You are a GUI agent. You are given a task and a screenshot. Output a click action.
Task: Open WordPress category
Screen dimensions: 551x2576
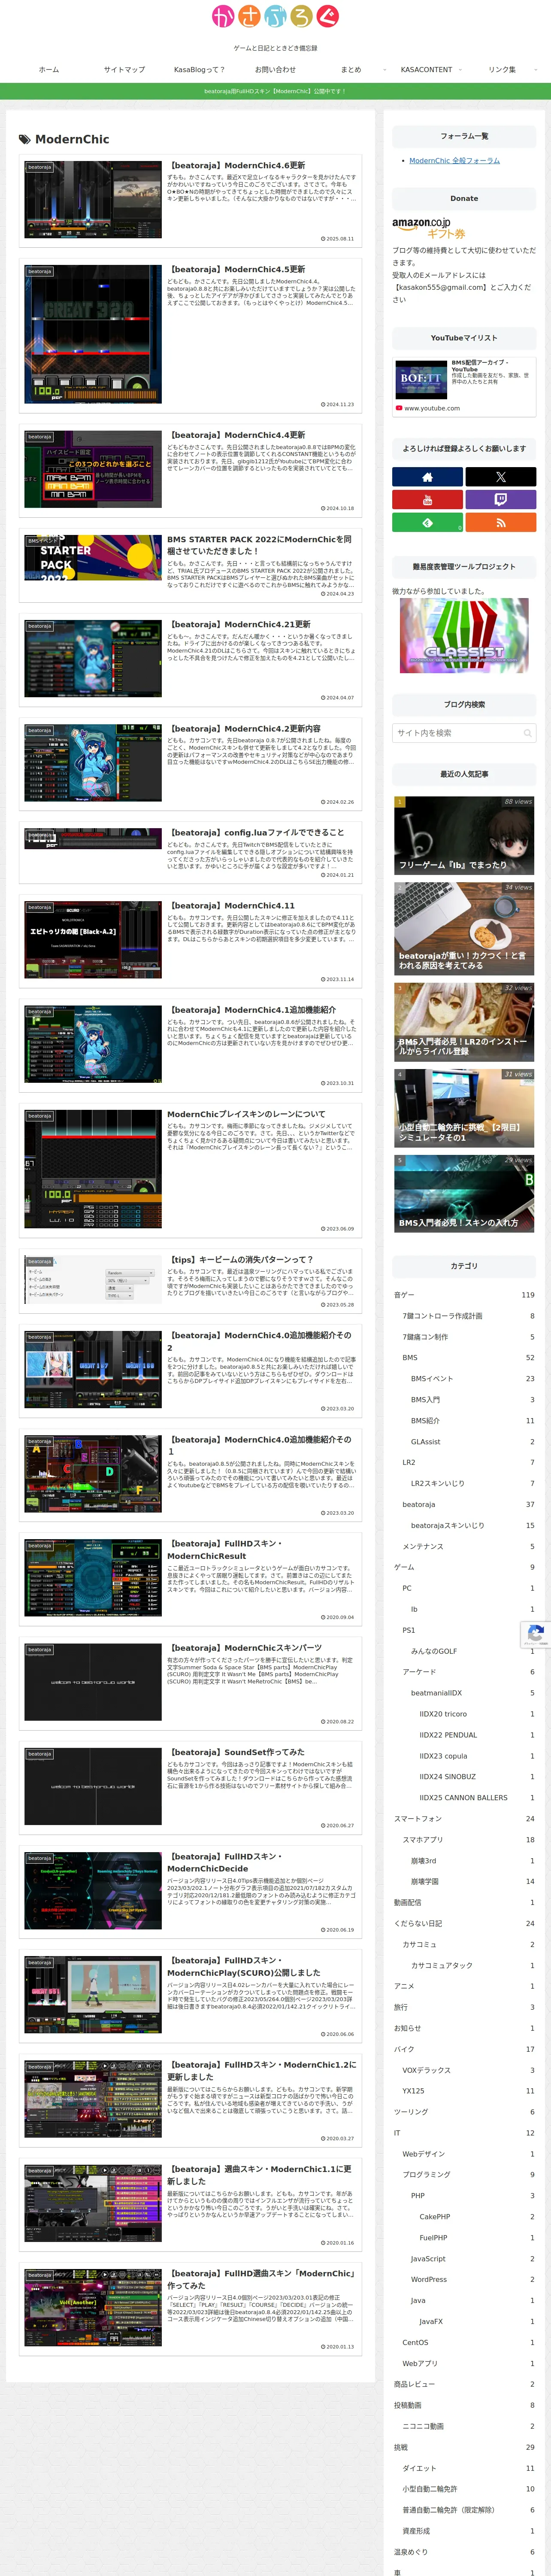(472, 2279)
